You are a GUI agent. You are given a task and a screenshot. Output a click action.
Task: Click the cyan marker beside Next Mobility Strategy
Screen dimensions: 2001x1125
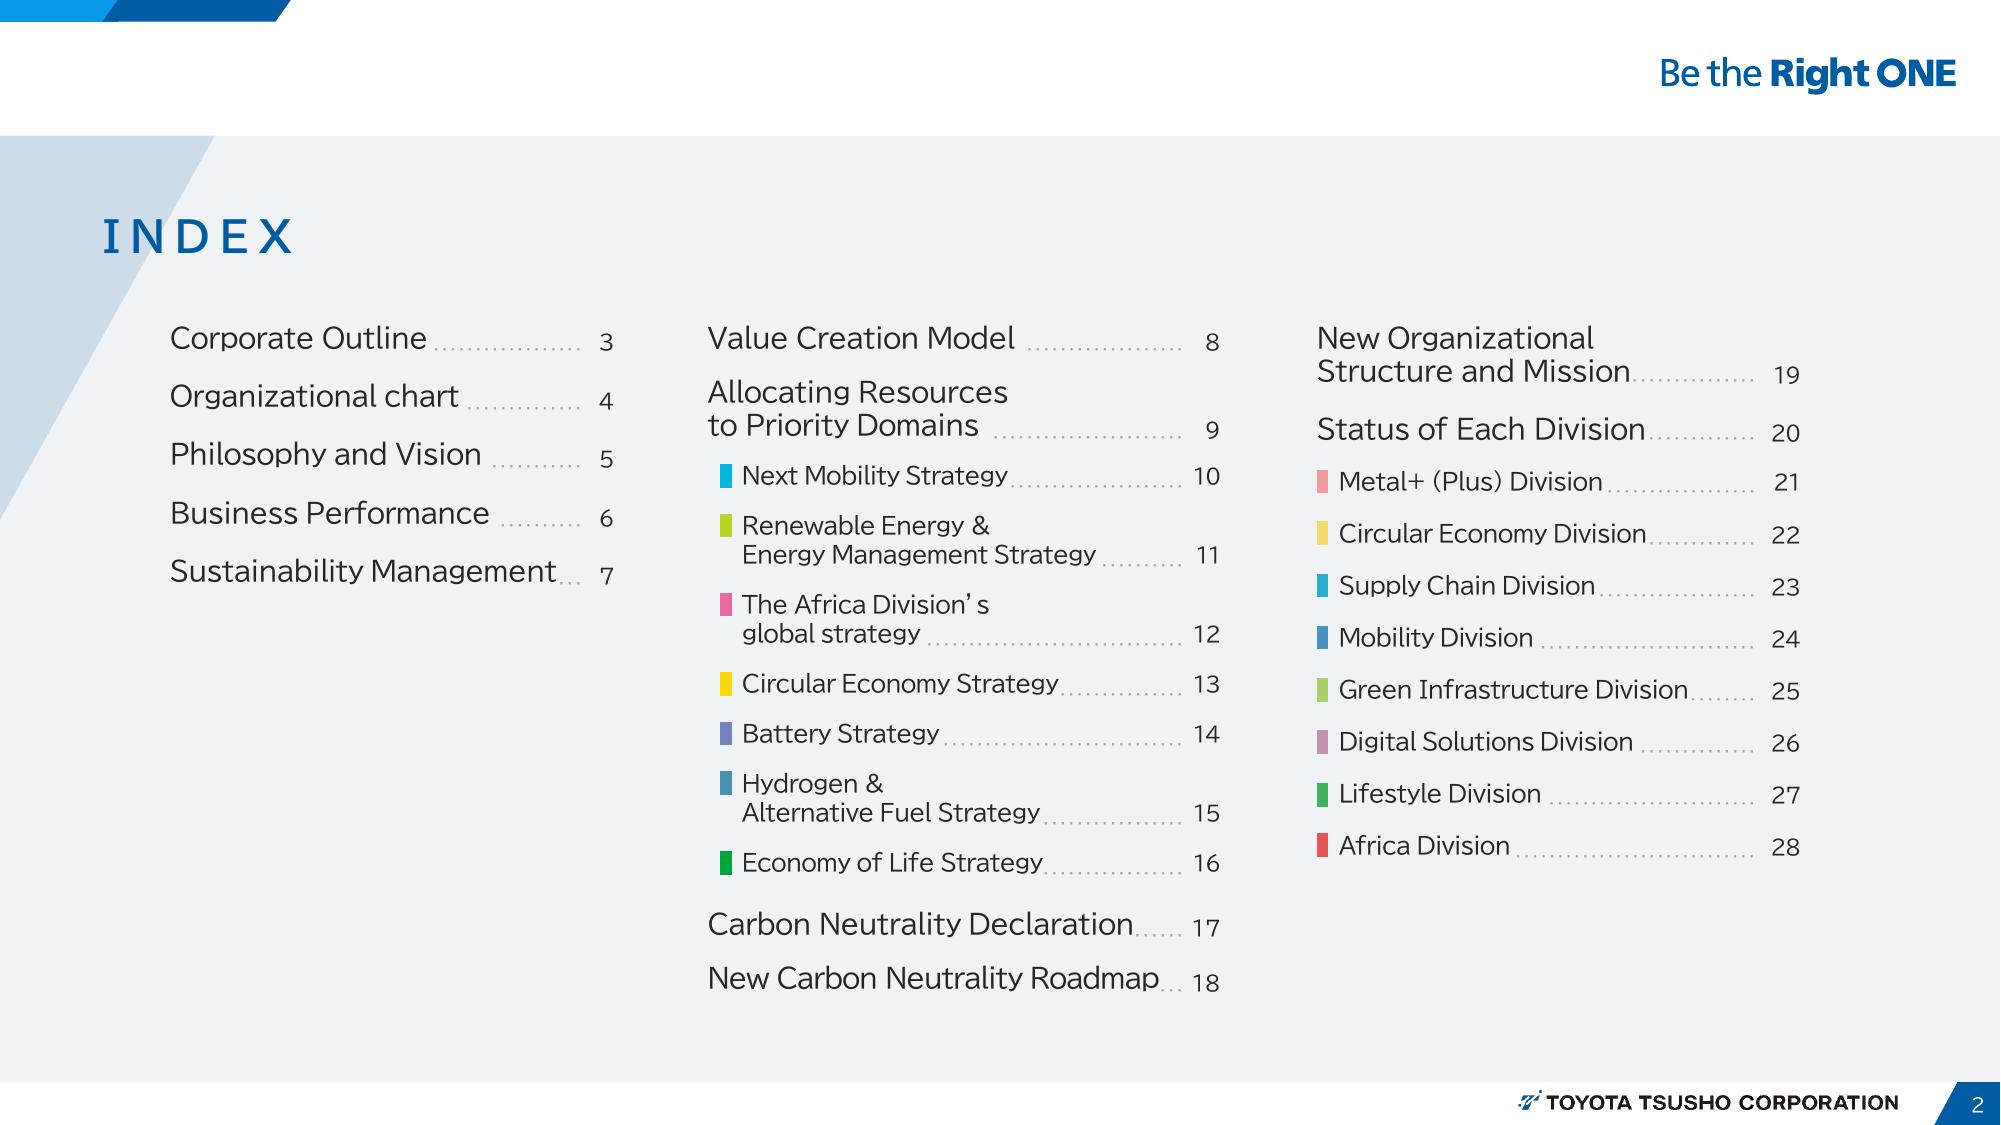click(x=726, y=476)
